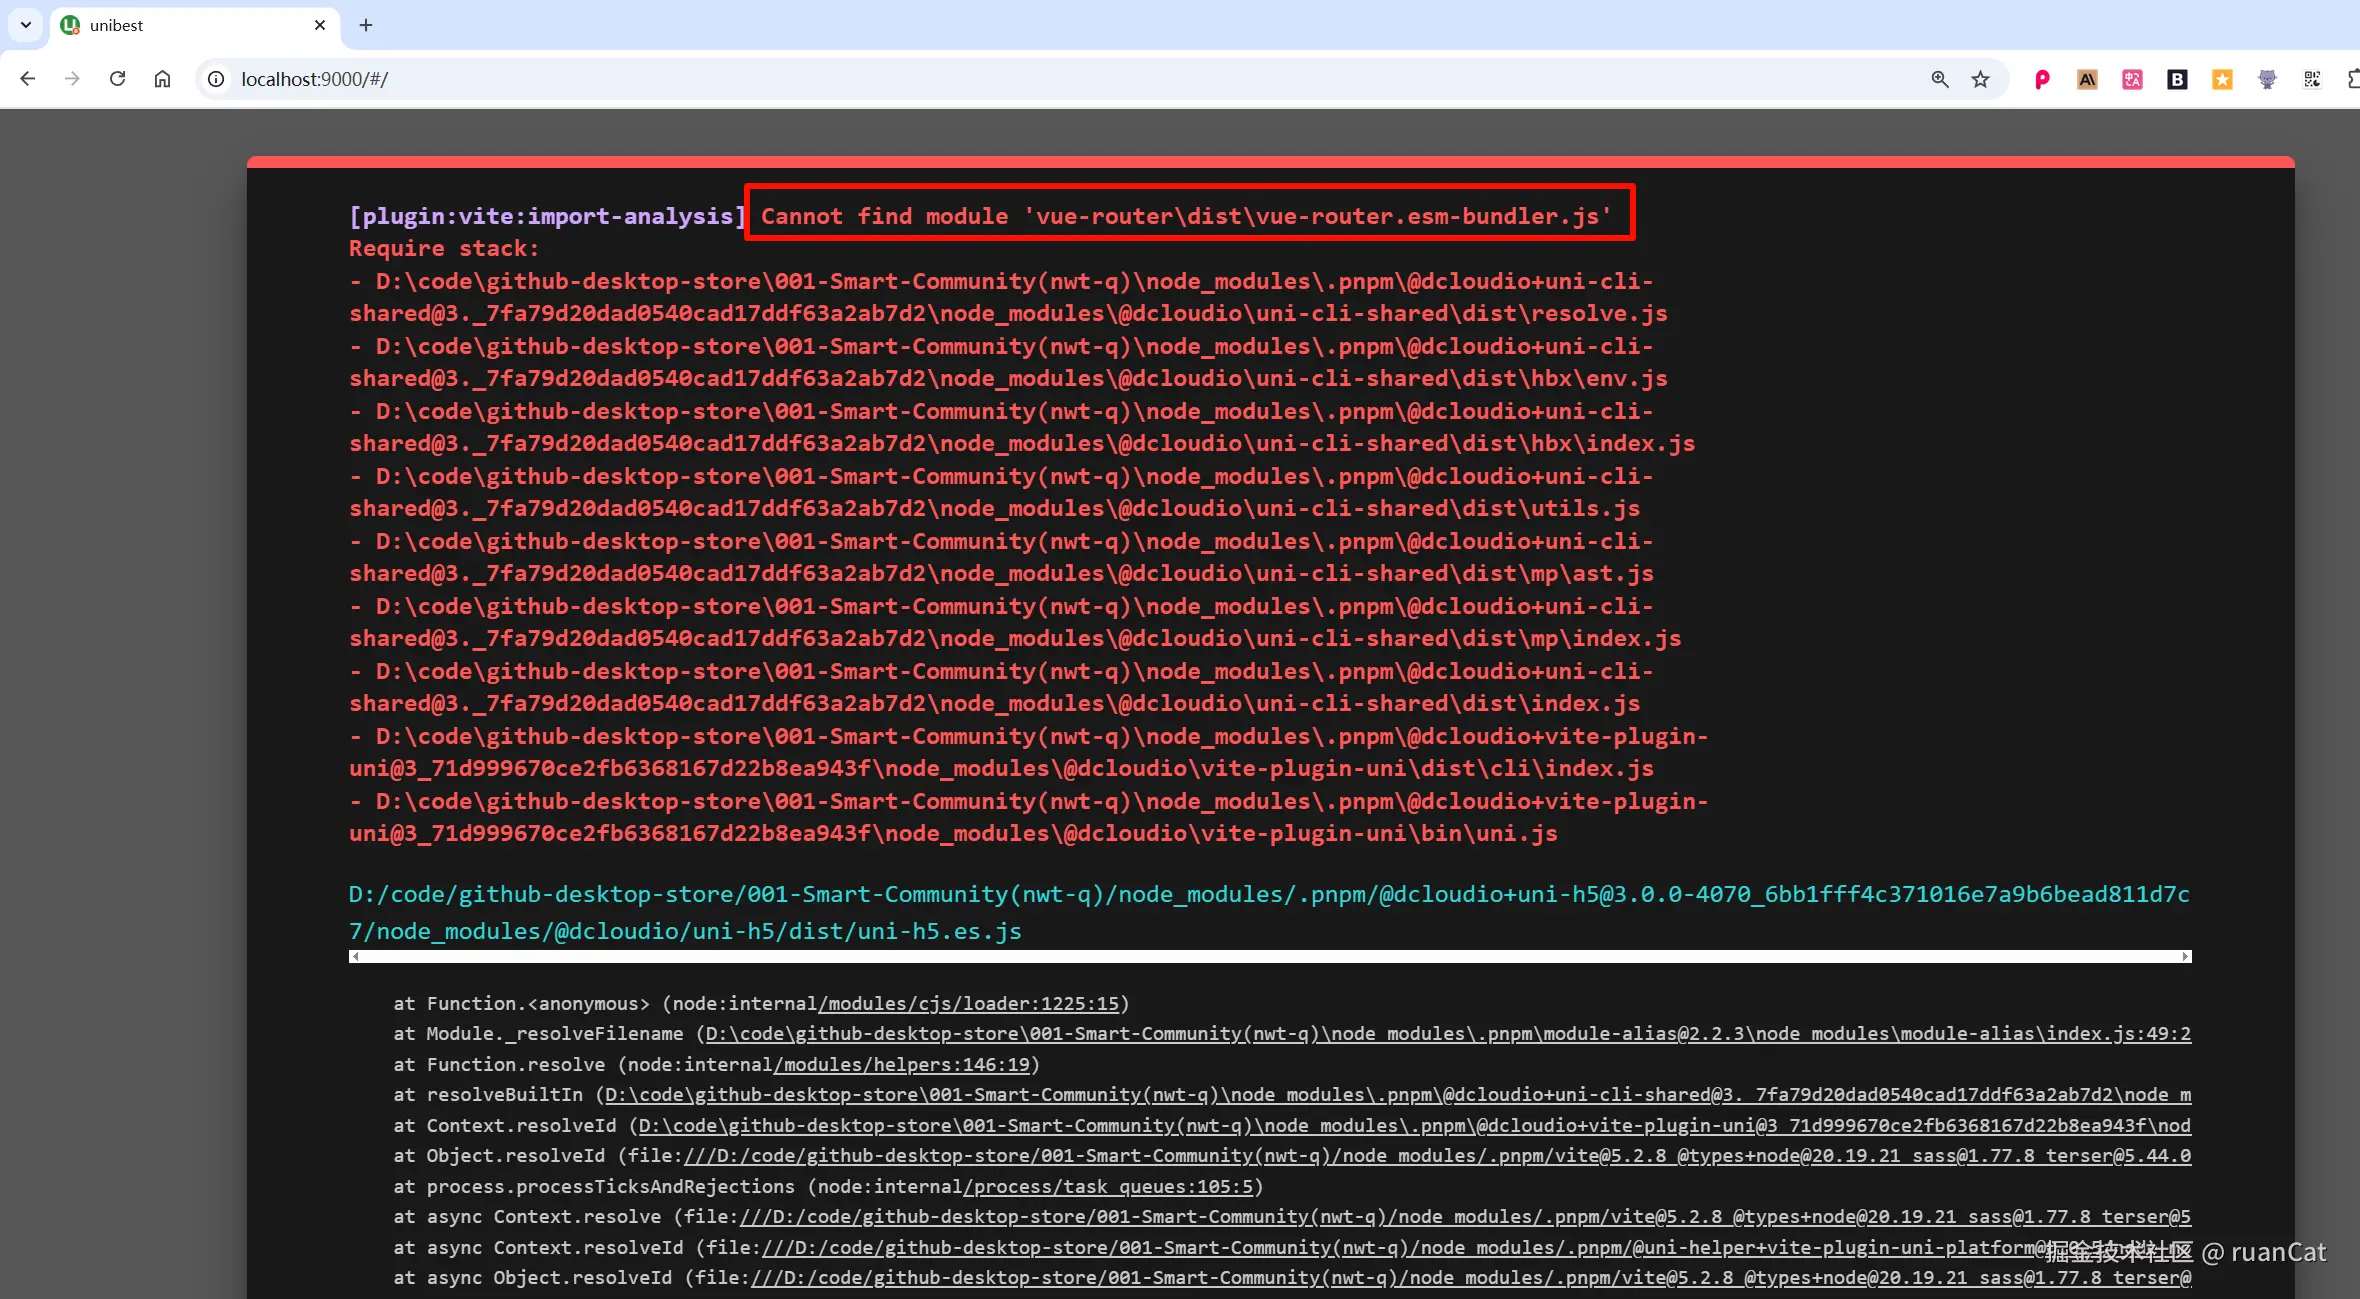Screen dimensions: 2360x1299
Task: Open the page zoom magnifier icon
Action: tap(1939, 79)
